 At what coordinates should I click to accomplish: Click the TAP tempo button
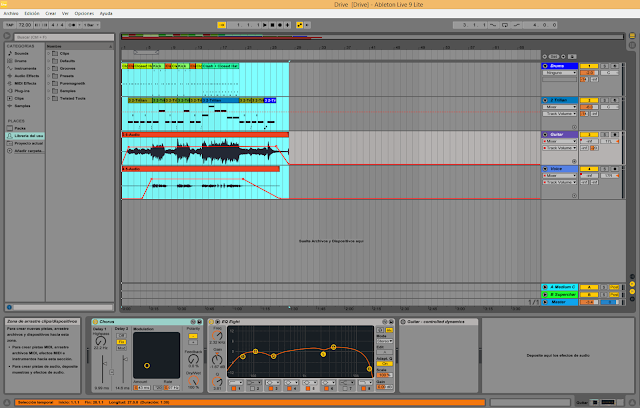tap(10, 25)
